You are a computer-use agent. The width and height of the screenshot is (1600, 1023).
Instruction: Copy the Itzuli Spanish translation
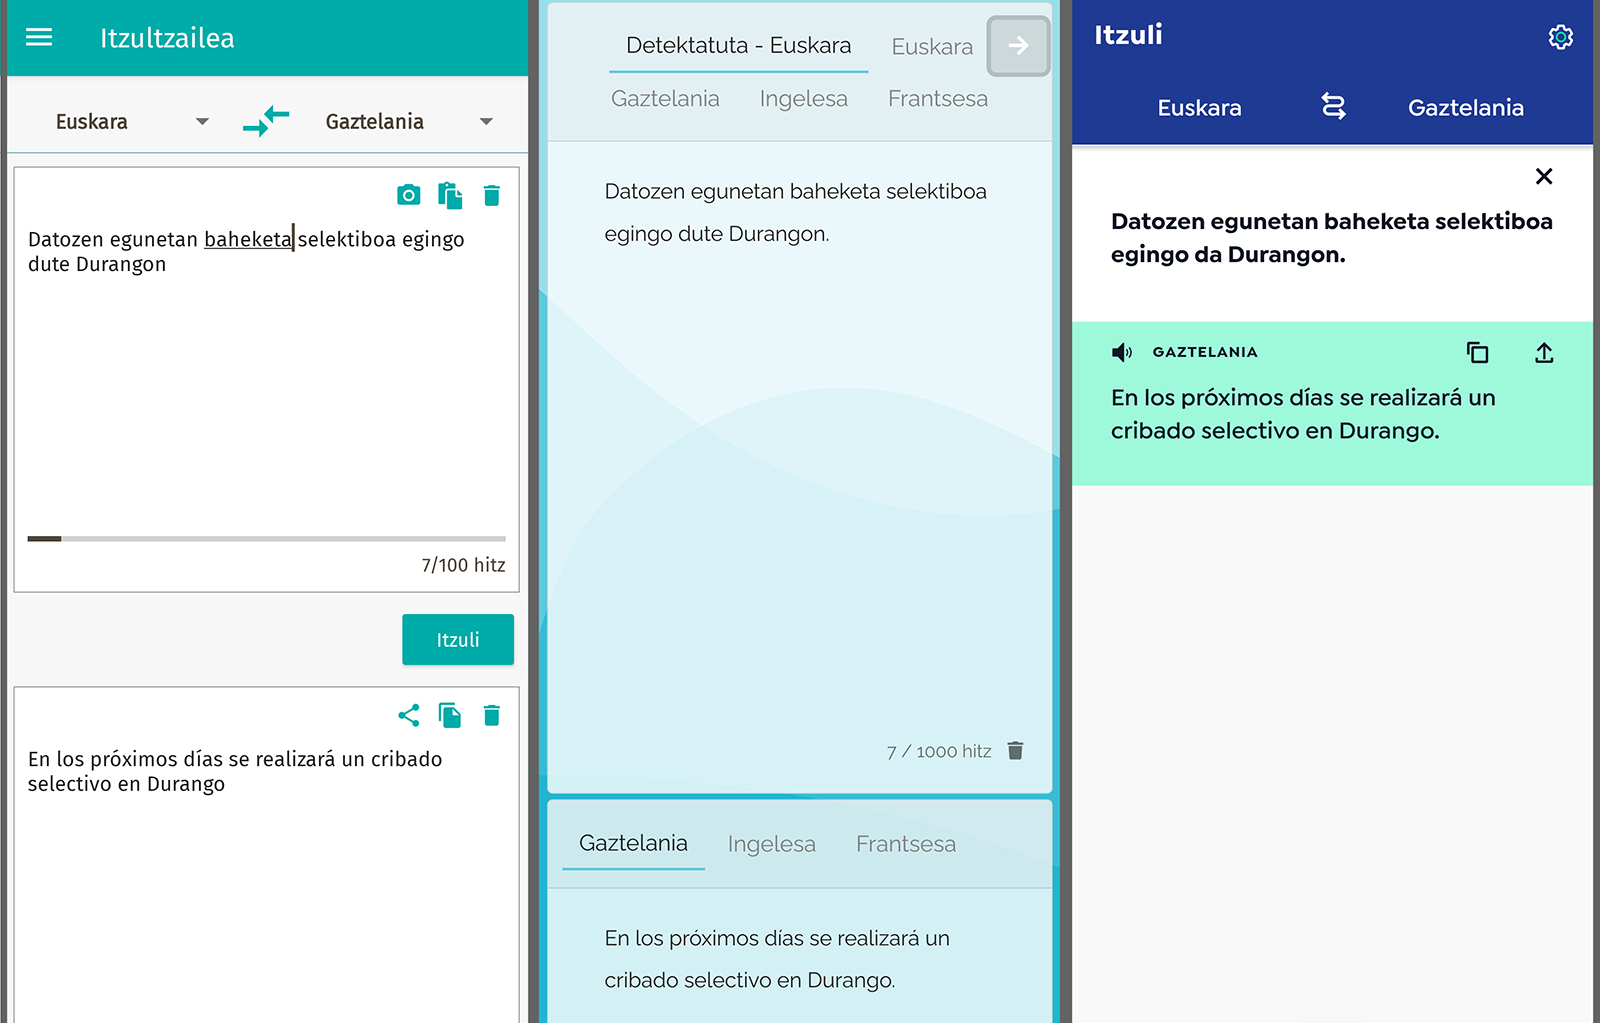(1477, 352)
